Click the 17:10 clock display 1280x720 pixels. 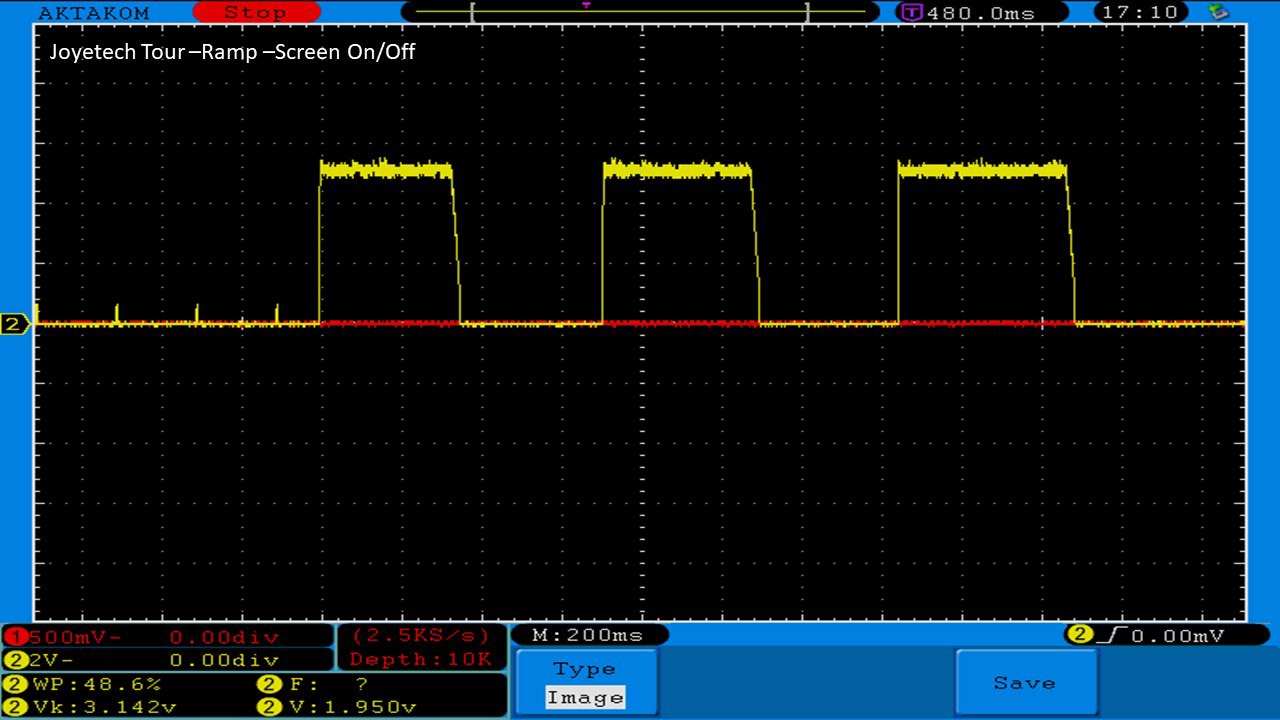click(1142, 13)
